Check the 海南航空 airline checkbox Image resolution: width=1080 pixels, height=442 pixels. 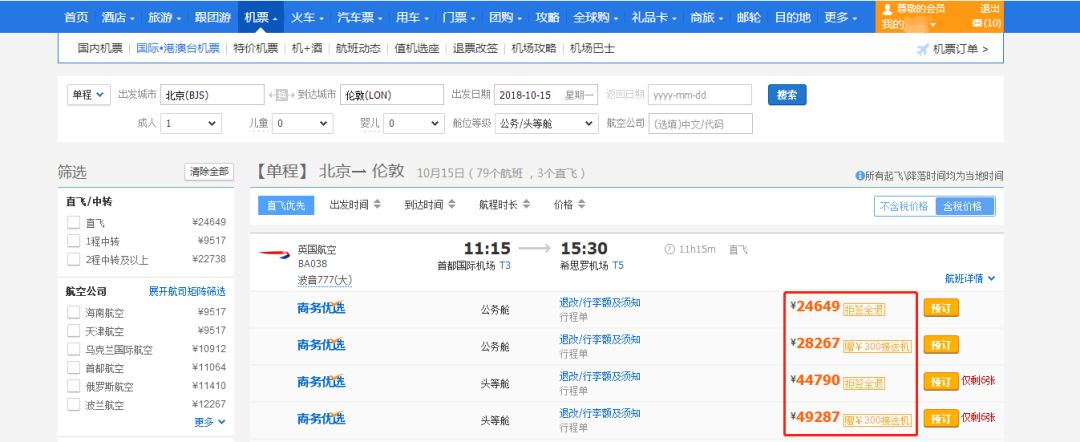73,312
